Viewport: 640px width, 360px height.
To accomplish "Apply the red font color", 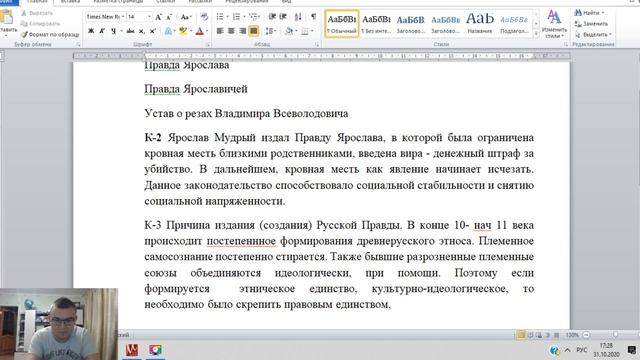I will (x=200, y=31).
